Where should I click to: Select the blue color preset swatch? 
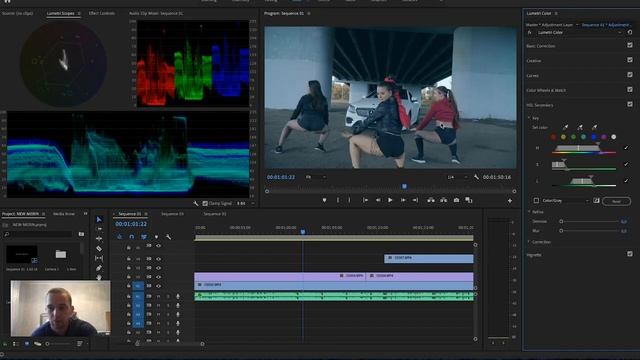point(594,137)
